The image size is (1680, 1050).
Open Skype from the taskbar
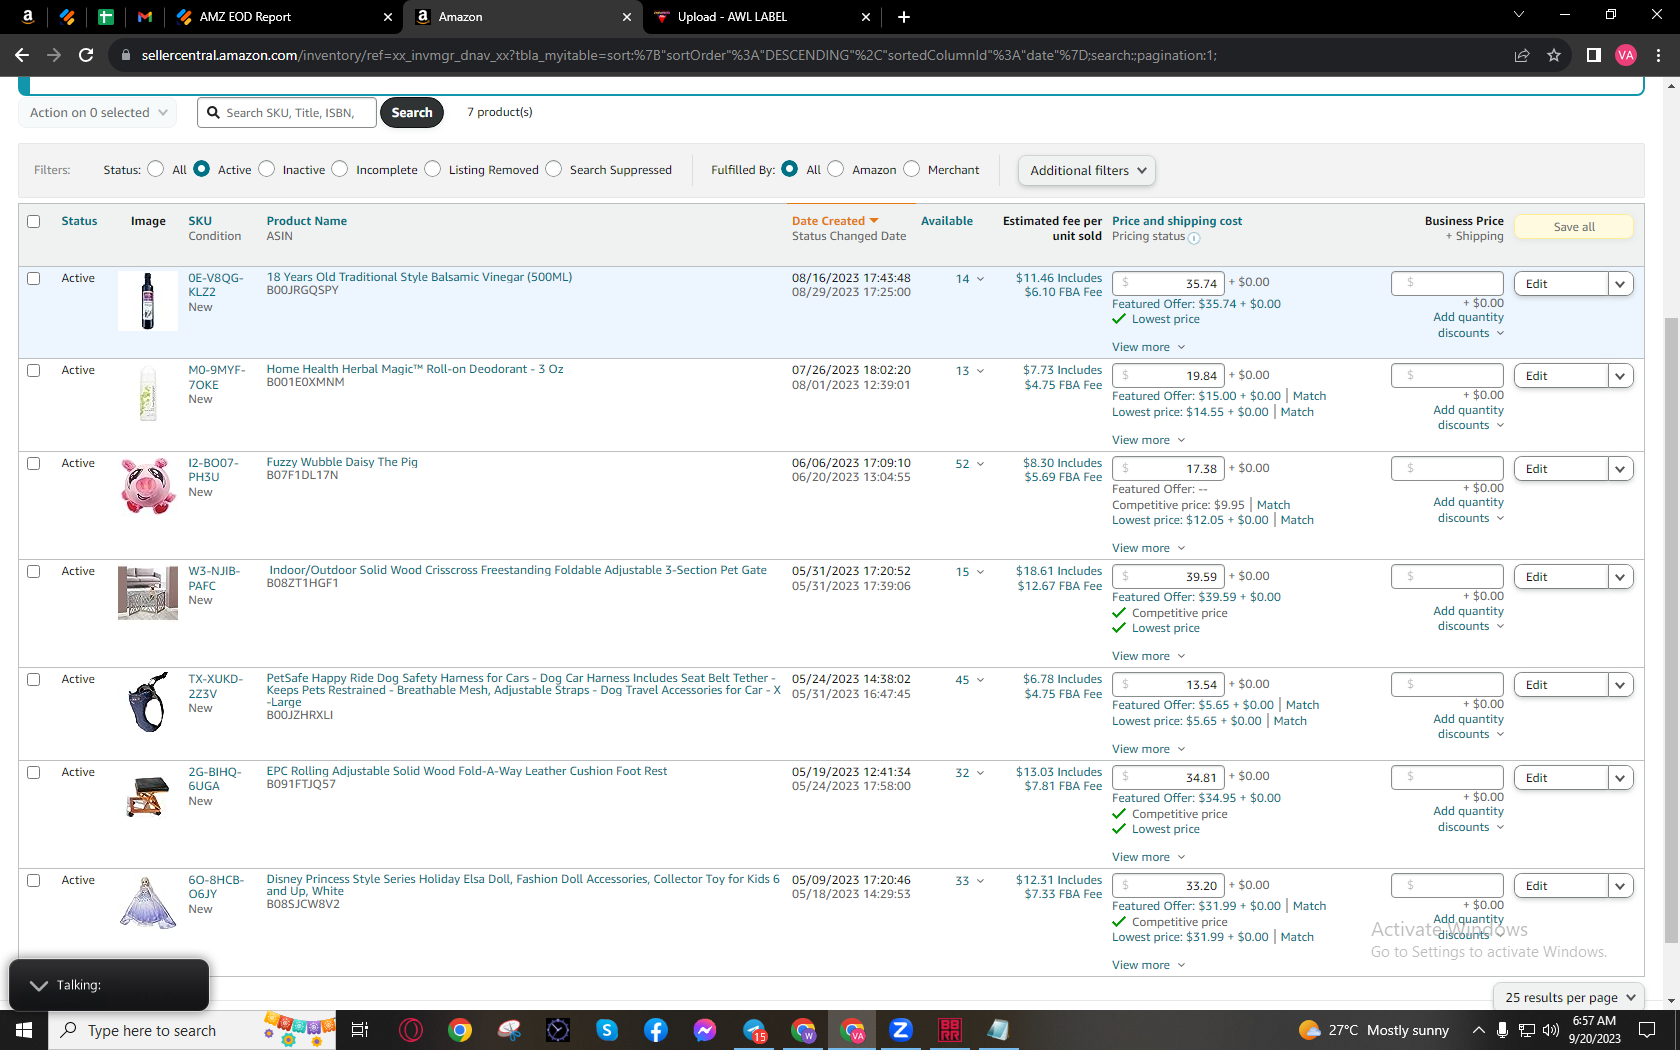(607, 1030)
